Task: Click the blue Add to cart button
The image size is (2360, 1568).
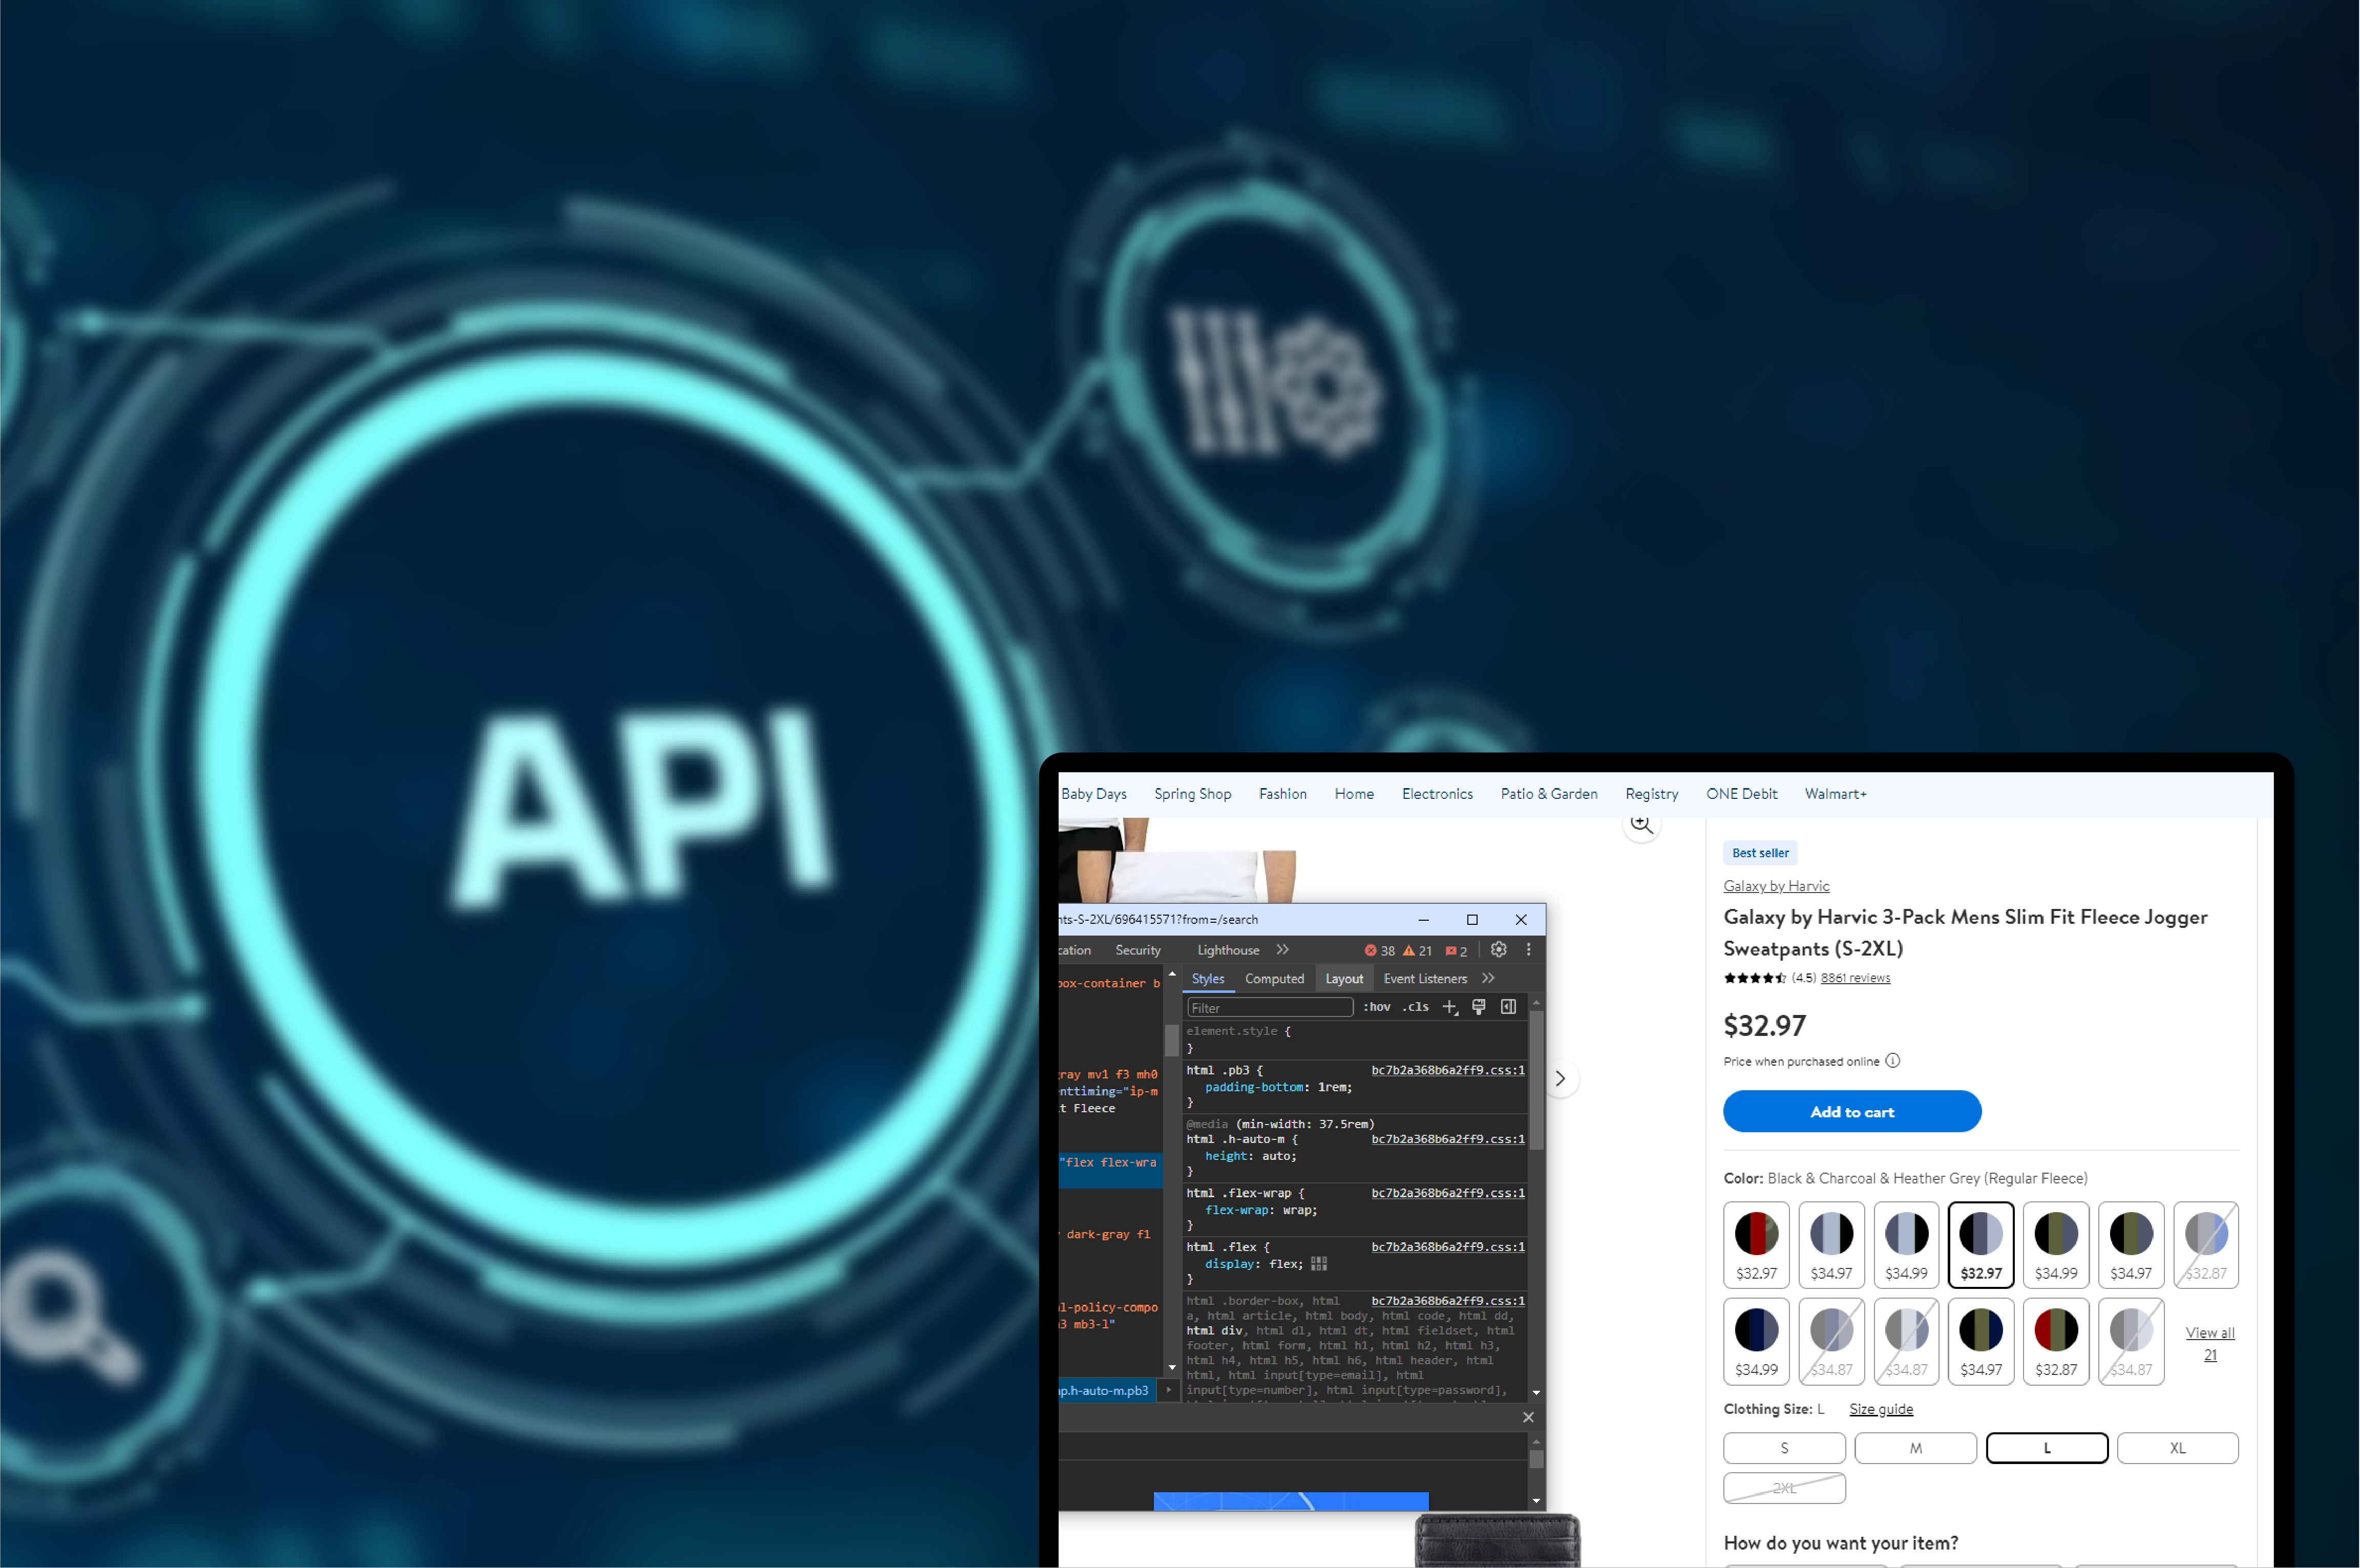Action: (1852, 1111)
